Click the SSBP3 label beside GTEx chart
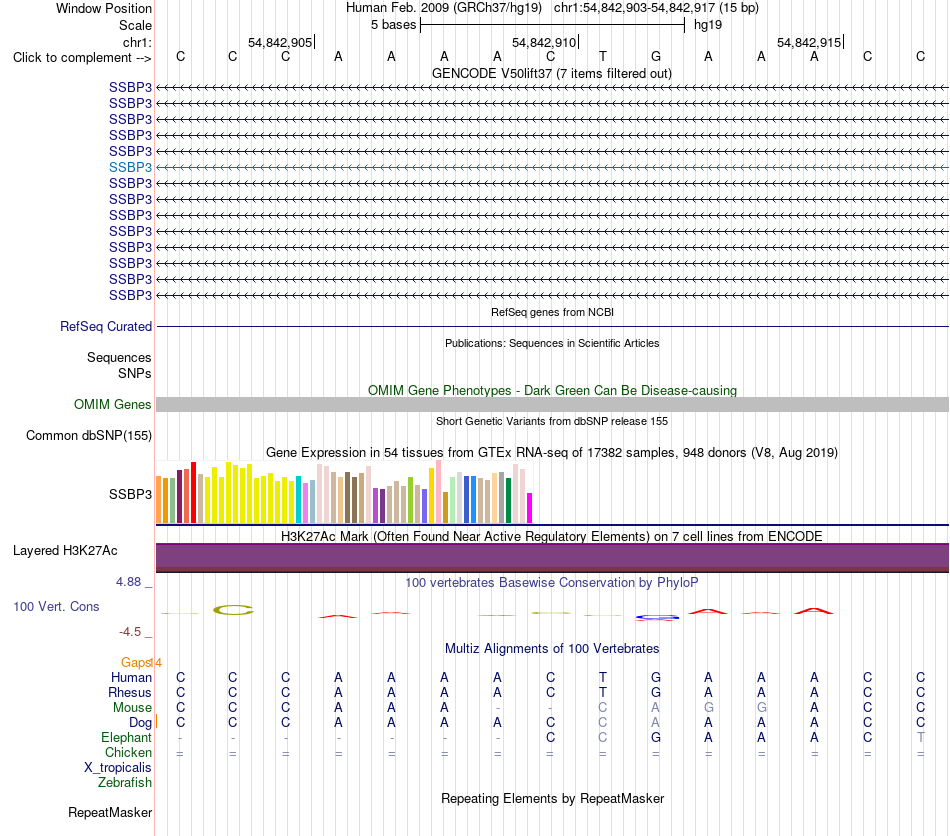This screenshot has width=950, height=836. click(130, 494)
